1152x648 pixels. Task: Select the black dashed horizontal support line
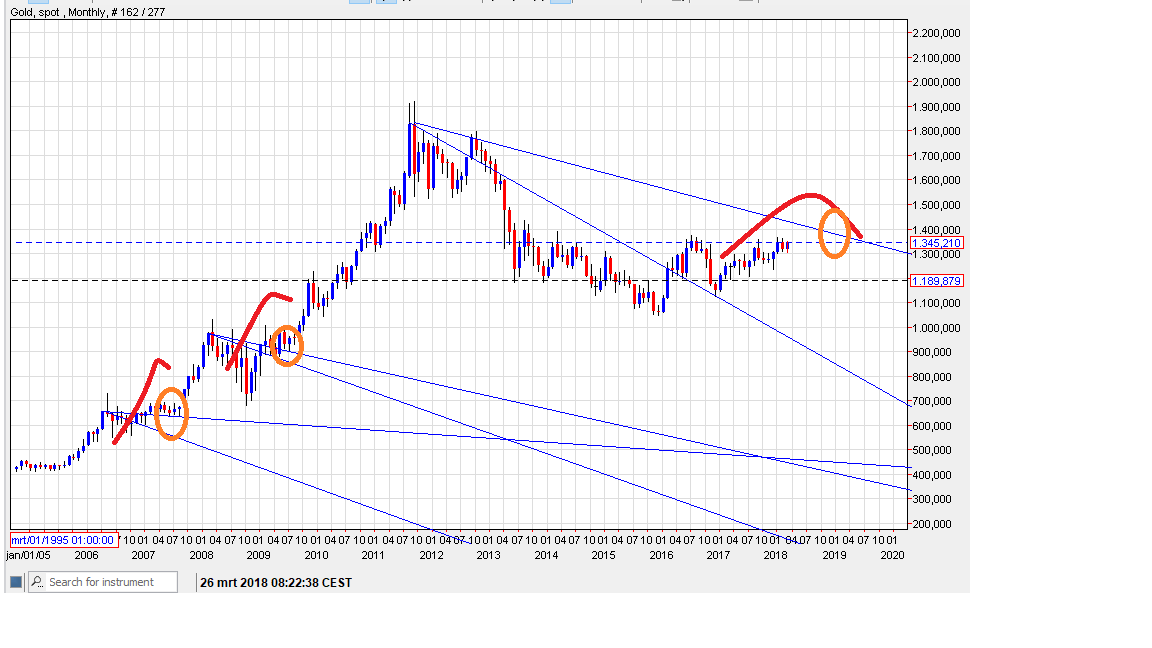(500, 280)
